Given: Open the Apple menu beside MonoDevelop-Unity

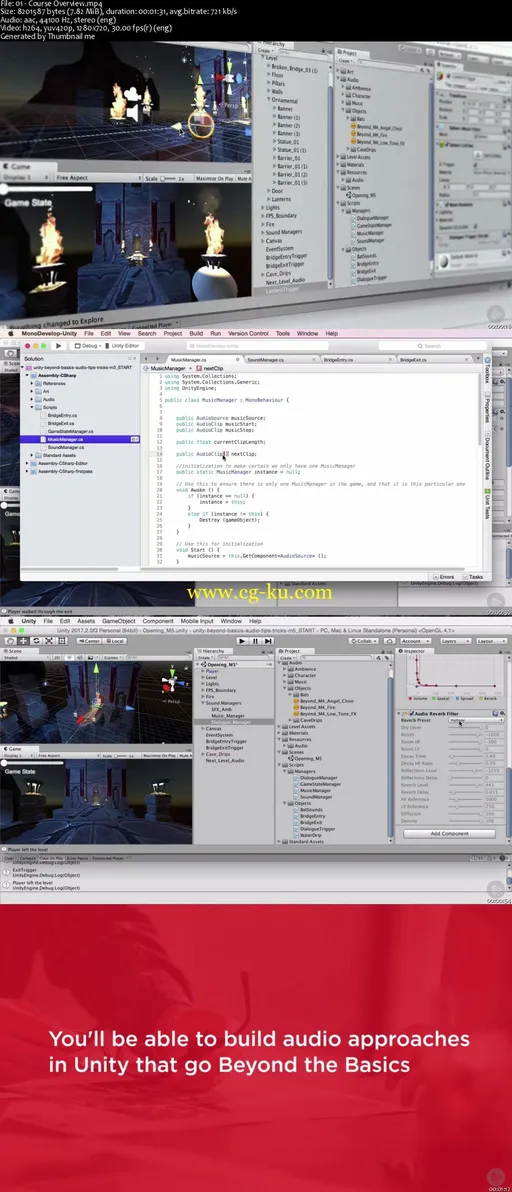Looking at the screenshot, I should click(x=11, y=333).
